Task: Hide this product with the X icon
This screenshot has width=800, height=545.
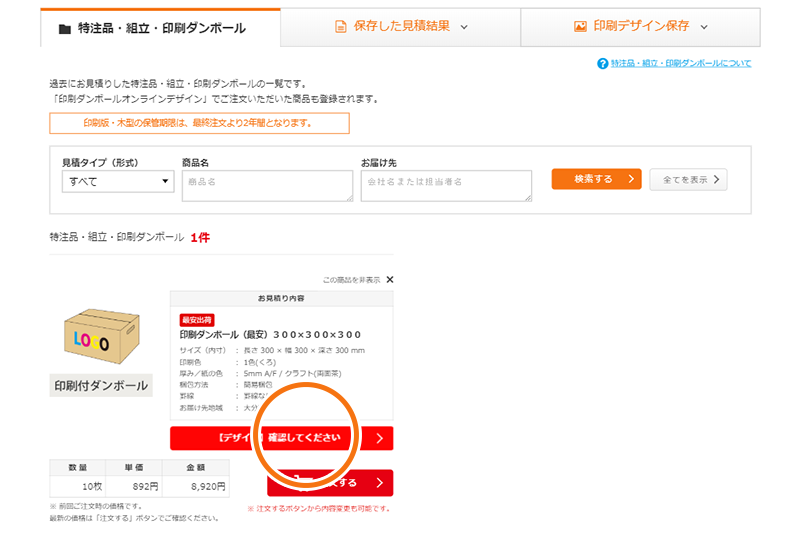Action: tap(390, 279)
